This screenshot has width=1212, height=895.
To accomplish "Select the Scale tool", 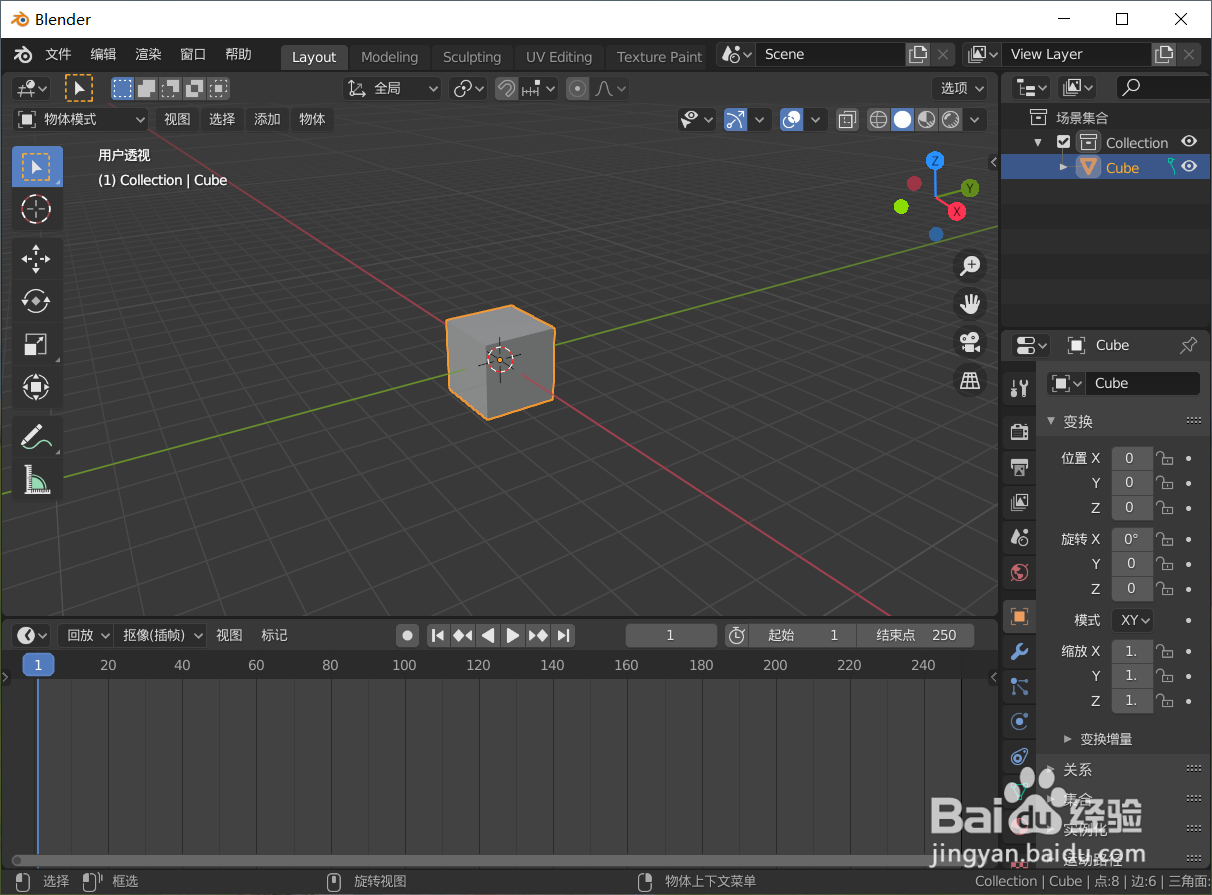I will 37,344.
